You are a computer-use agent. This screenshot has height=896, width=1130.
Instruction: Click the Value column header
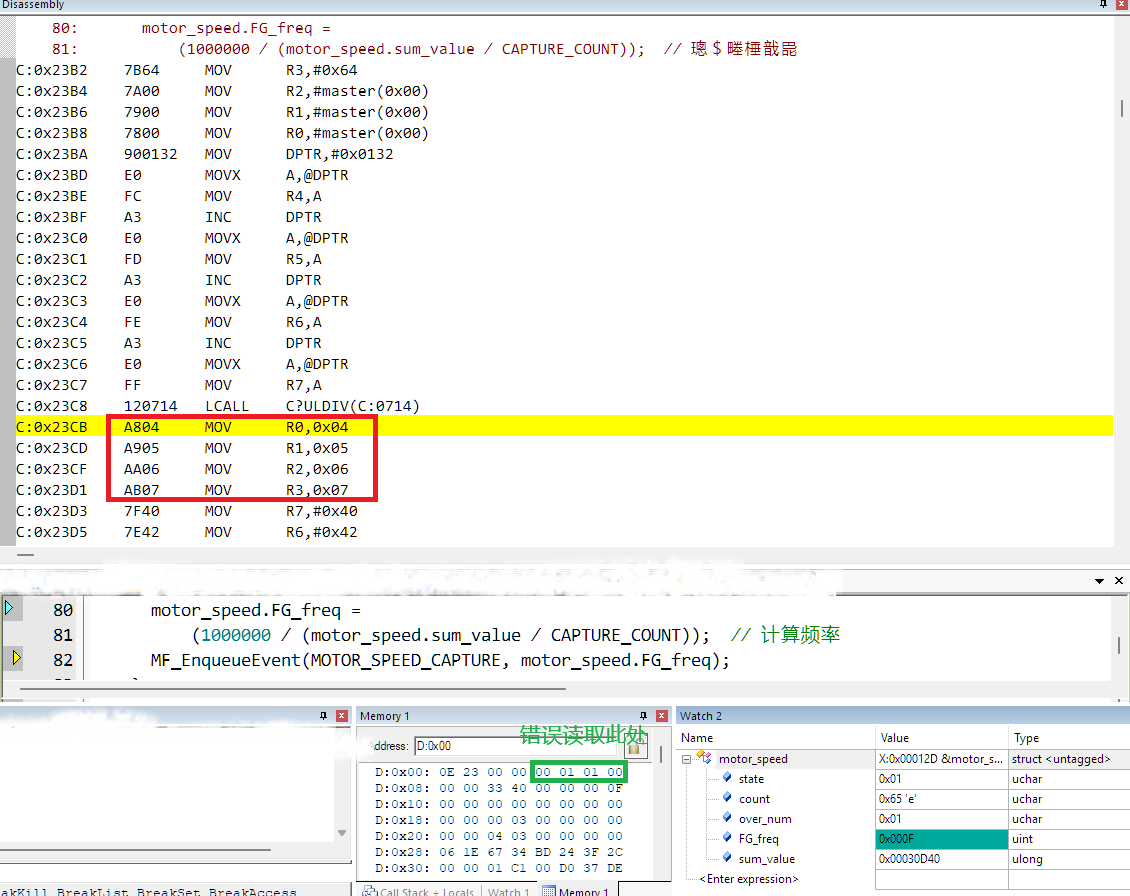(895, 737)
